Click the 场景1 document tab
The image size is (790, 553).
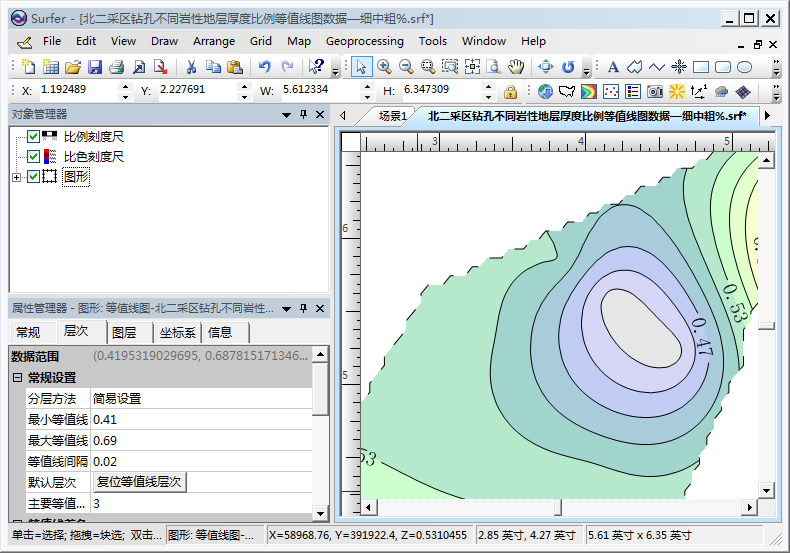pos(392,116)
